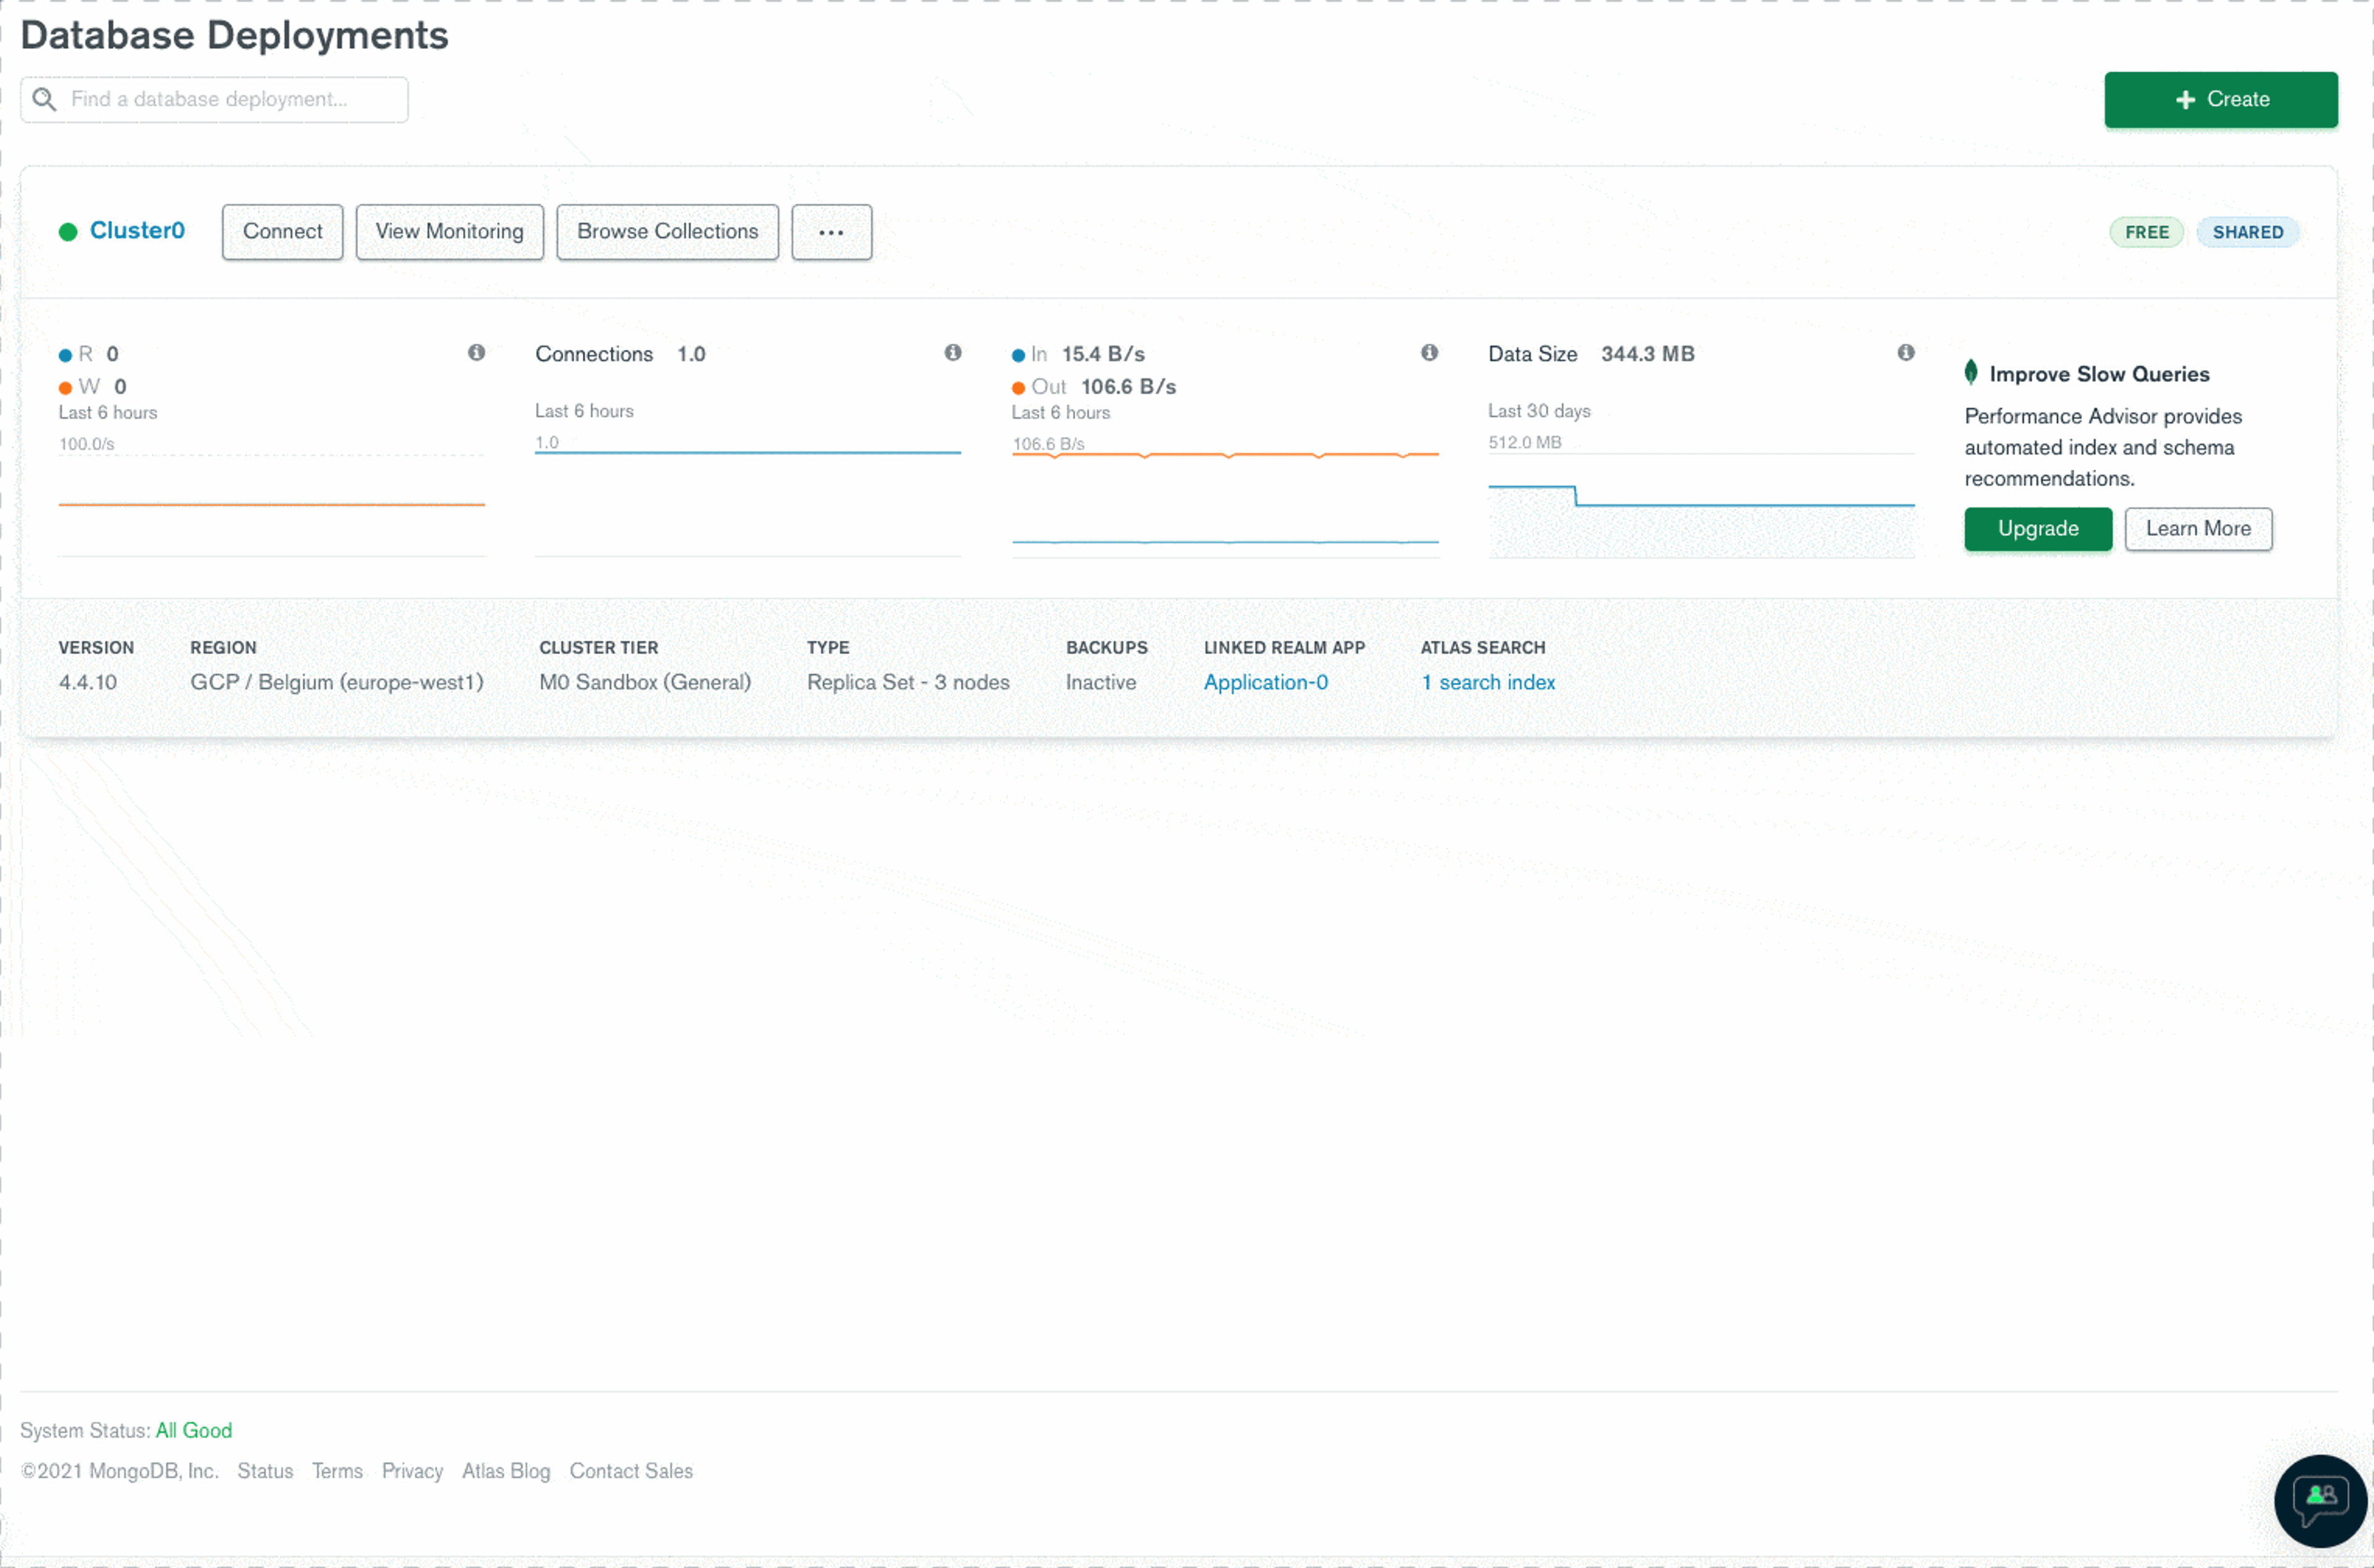Click info icon on Data Size chart
2374x1568 pixels.
[x=1905, y=352]
